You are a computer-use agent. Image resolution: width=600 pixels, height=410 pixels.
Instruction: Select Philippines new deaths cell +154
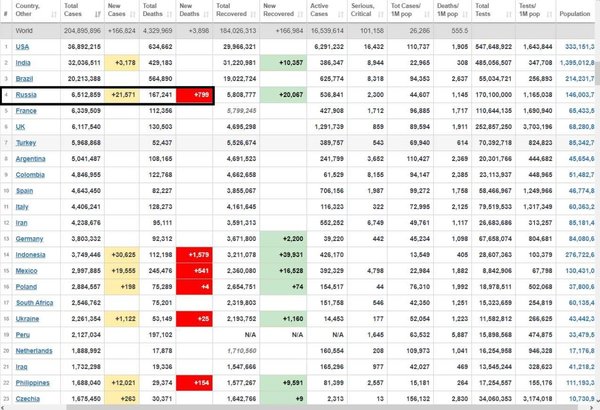[x=194, y=383]
